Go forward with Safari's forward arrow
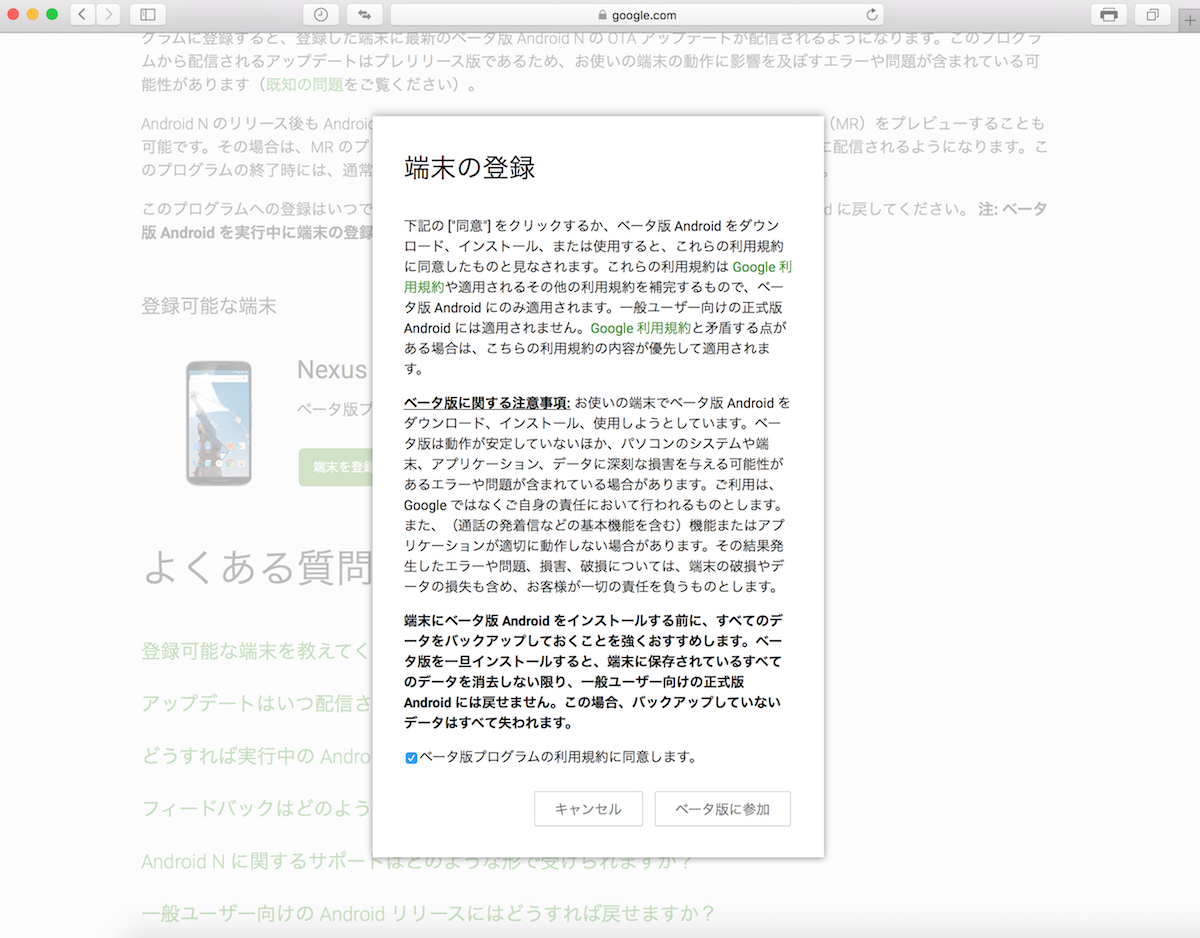The width and height of the screenshot is (1200, 938). (x=107, y=14)
